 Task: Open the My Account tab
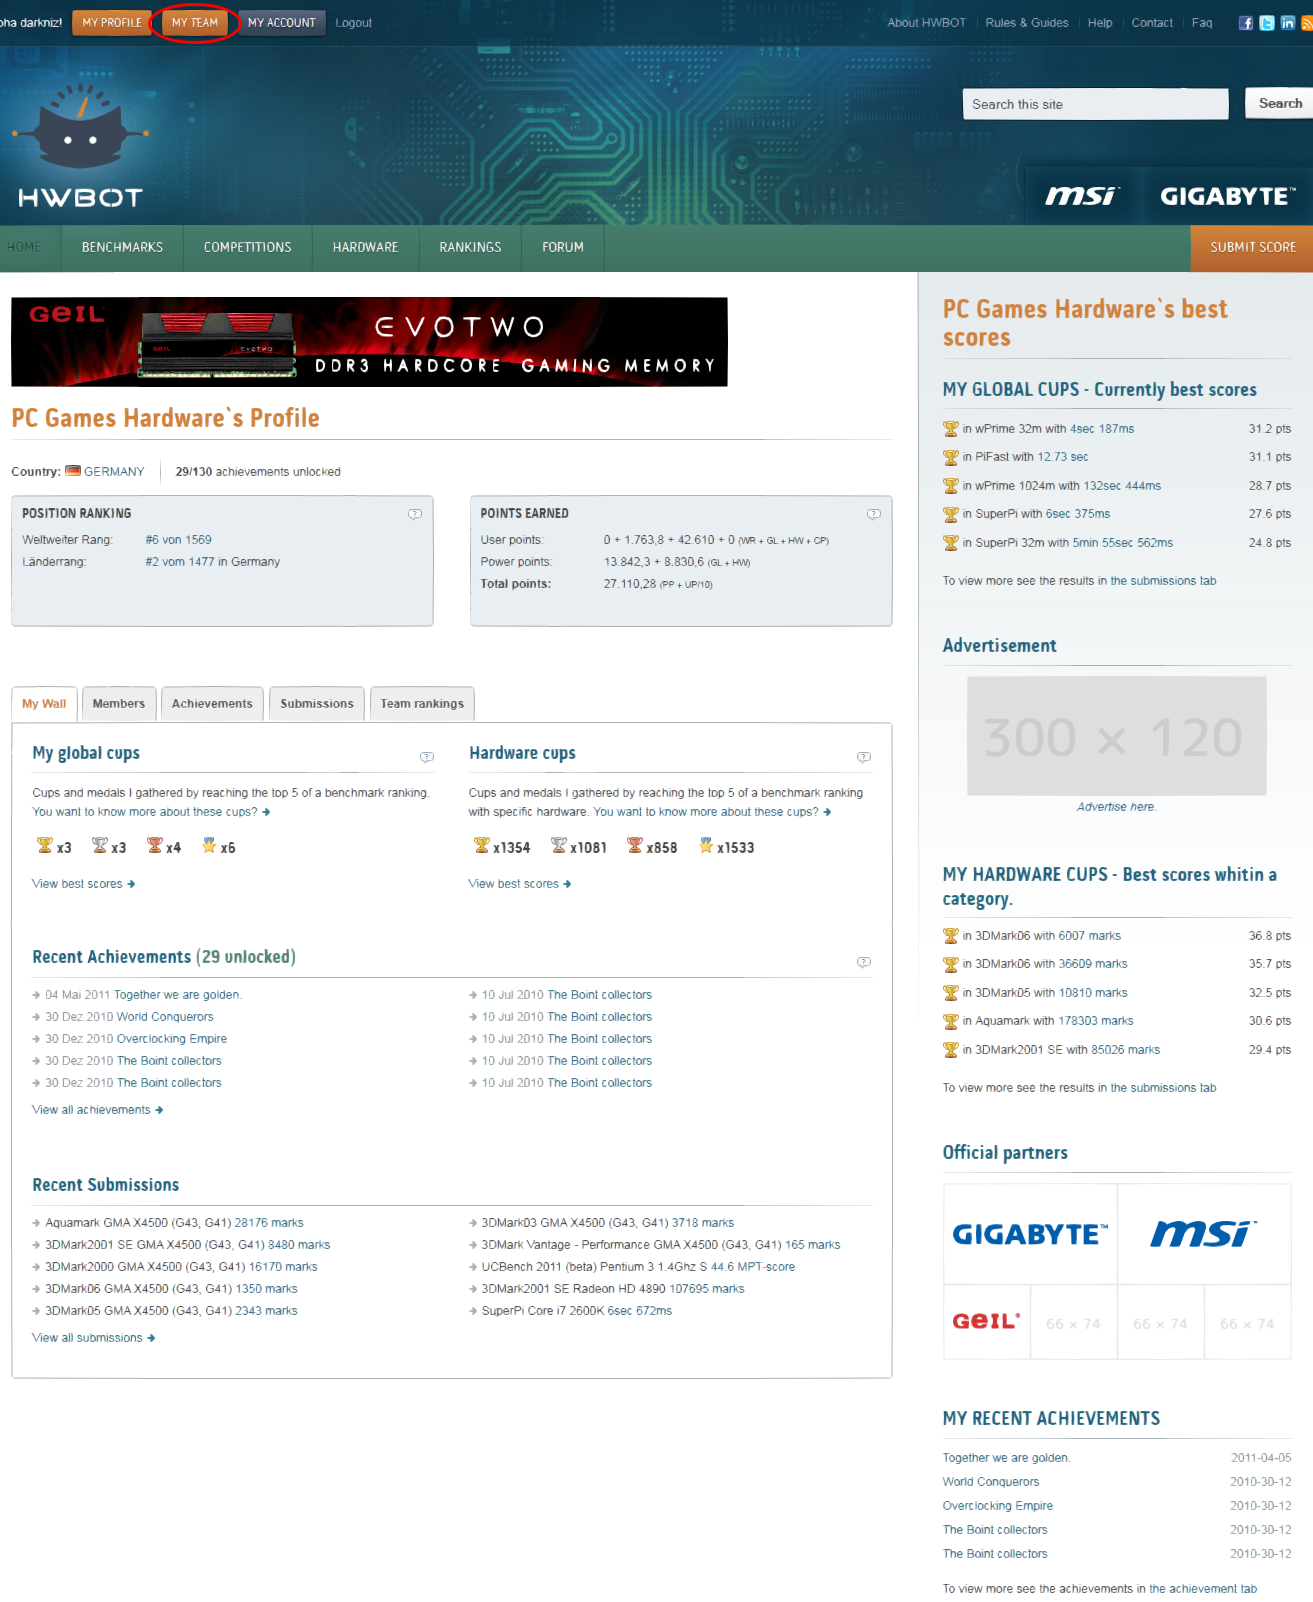click(282, 22)
